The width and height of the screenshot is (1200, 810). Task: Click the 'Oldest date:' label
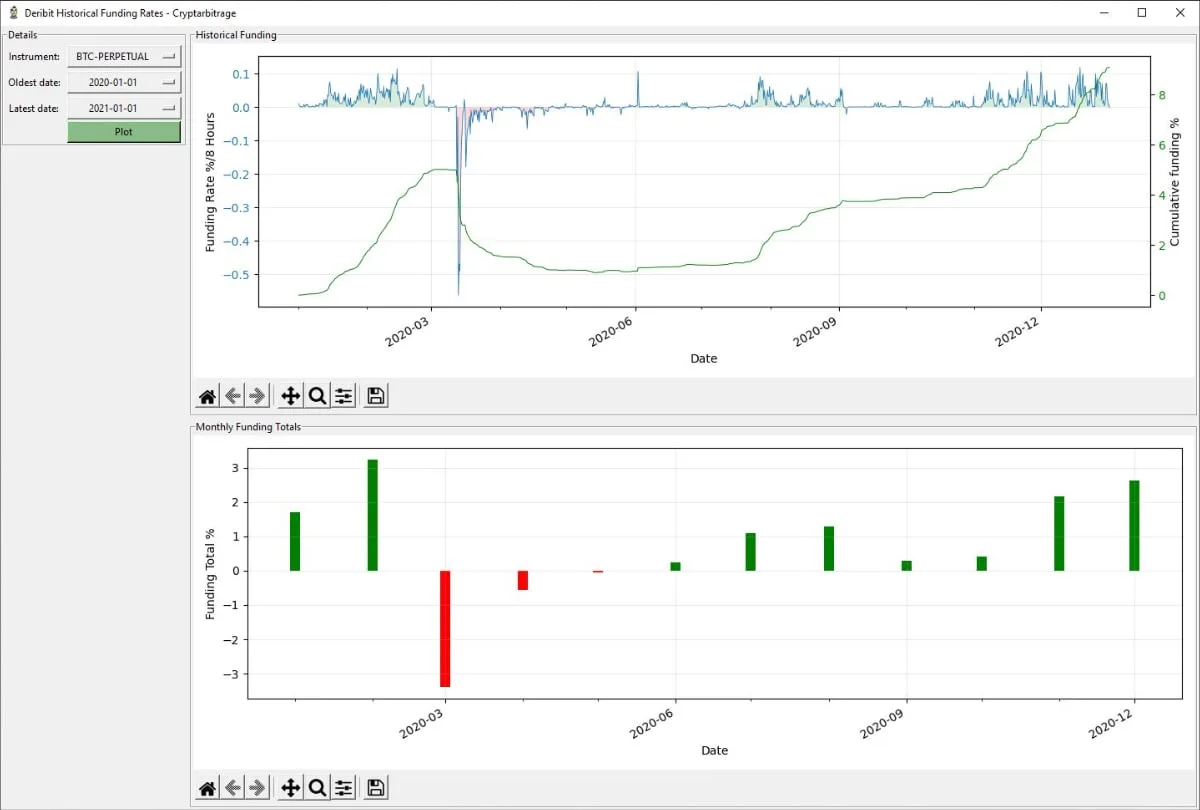[x=34, y=83]
